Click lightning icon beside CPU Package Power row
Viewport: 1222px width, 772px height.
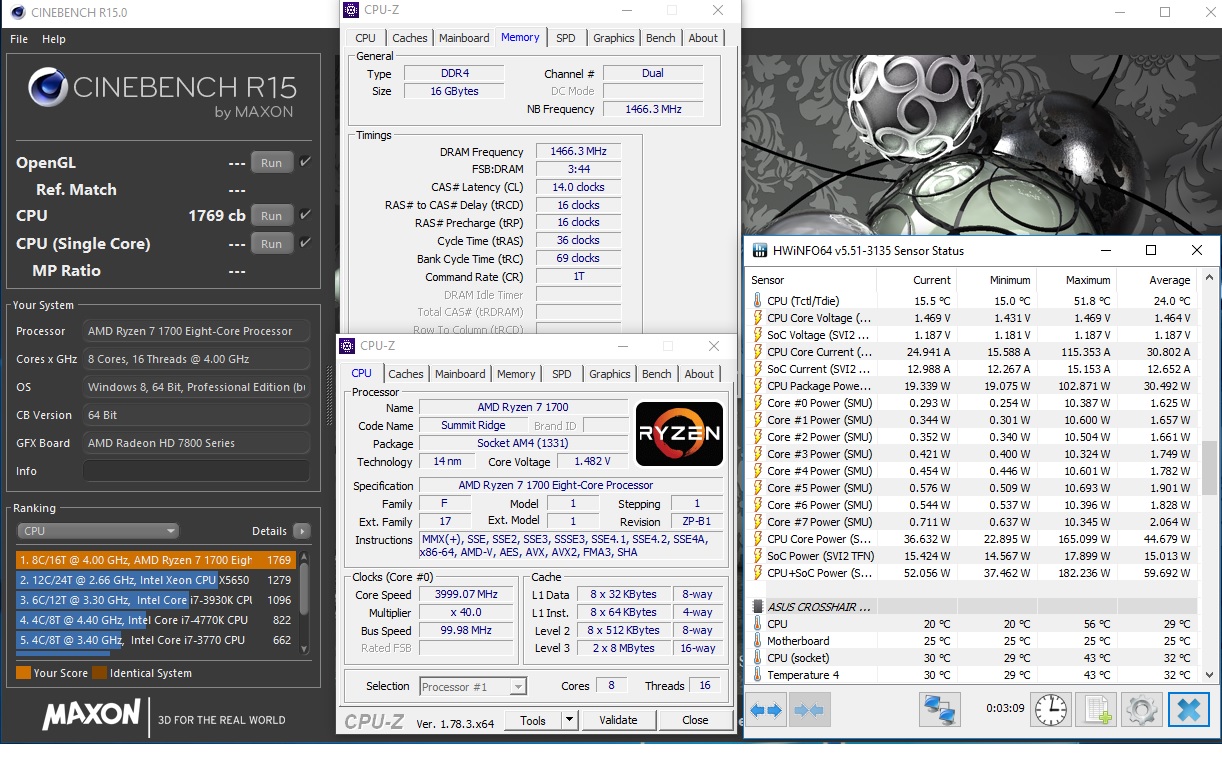point(757,386)
